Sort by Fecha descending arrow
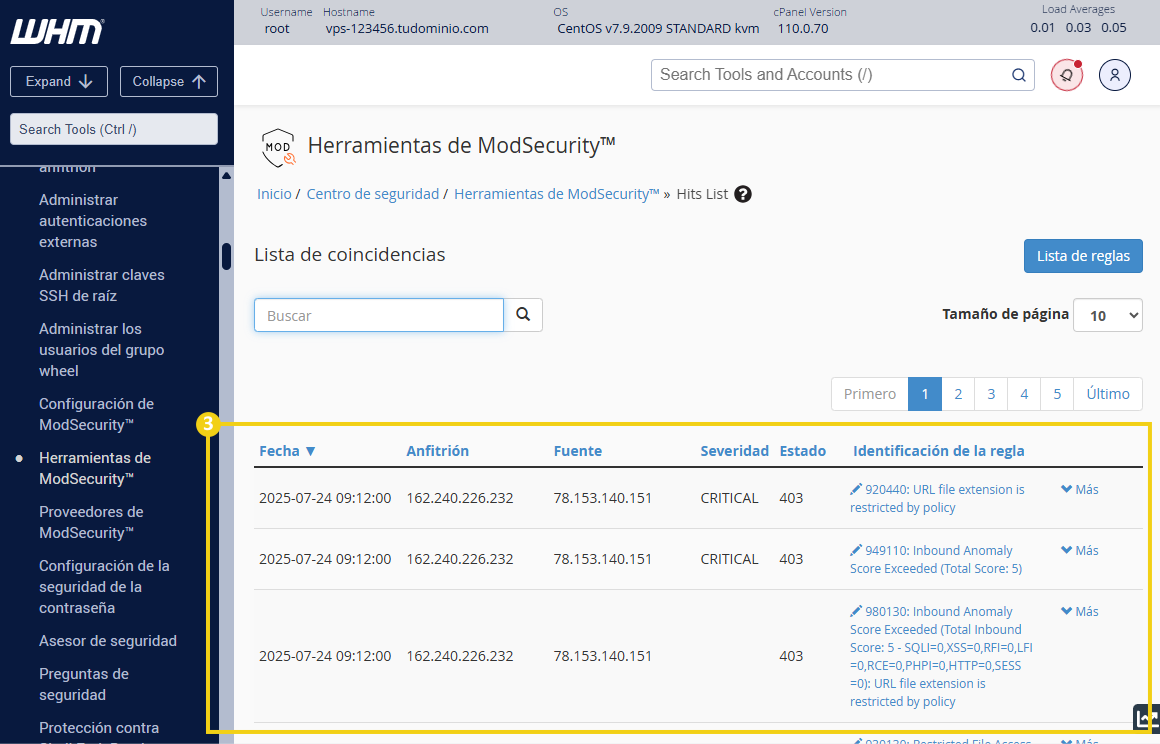1160x744 pixels. [311, 451]
